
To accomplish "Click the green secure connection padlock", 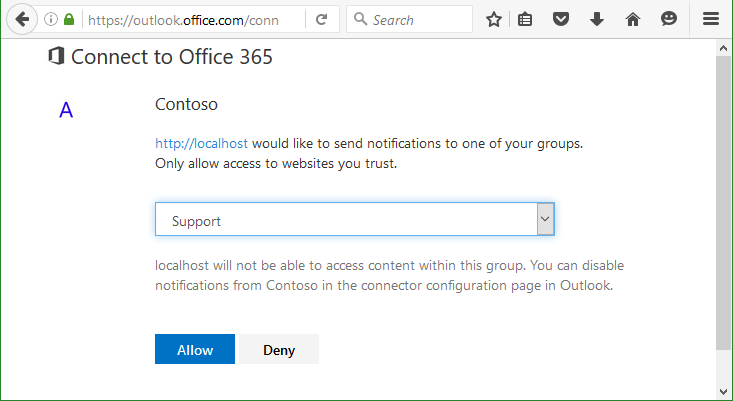I will coord(68,19).
